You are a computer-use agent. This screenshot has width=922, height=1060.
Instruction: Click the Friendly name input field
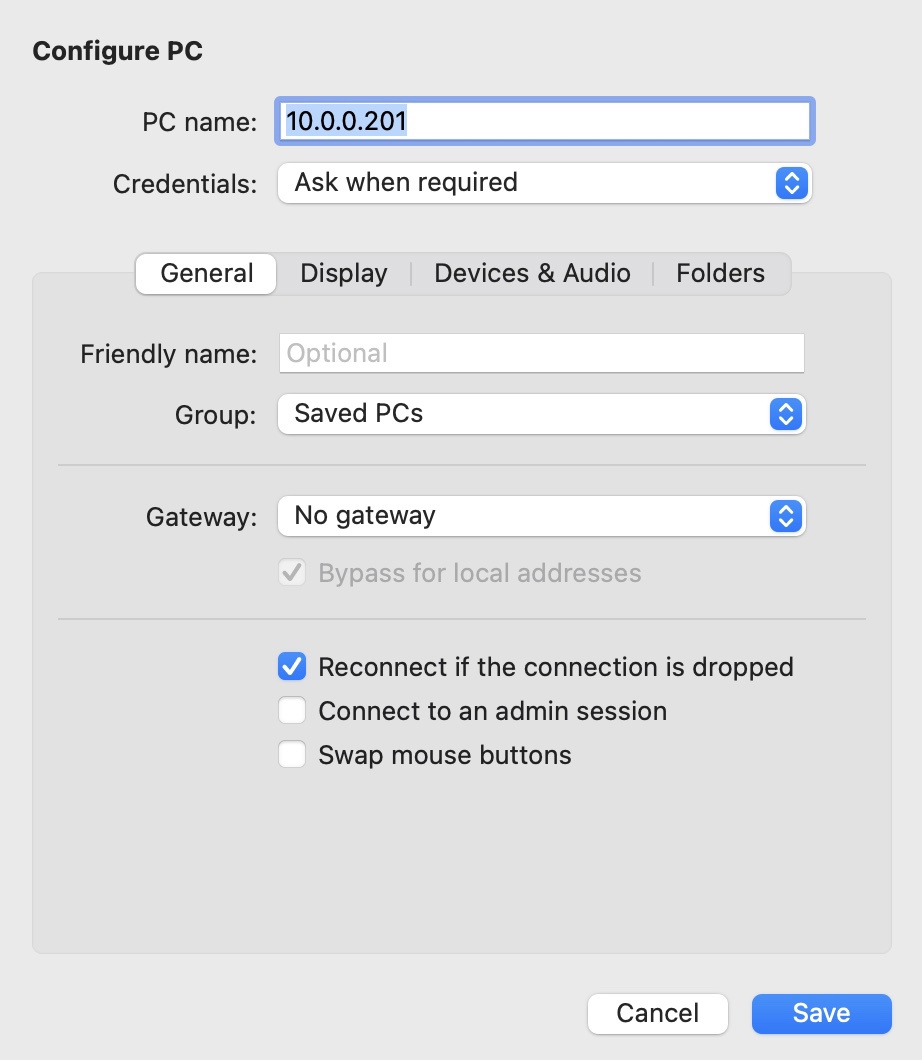tap(541, 353)
